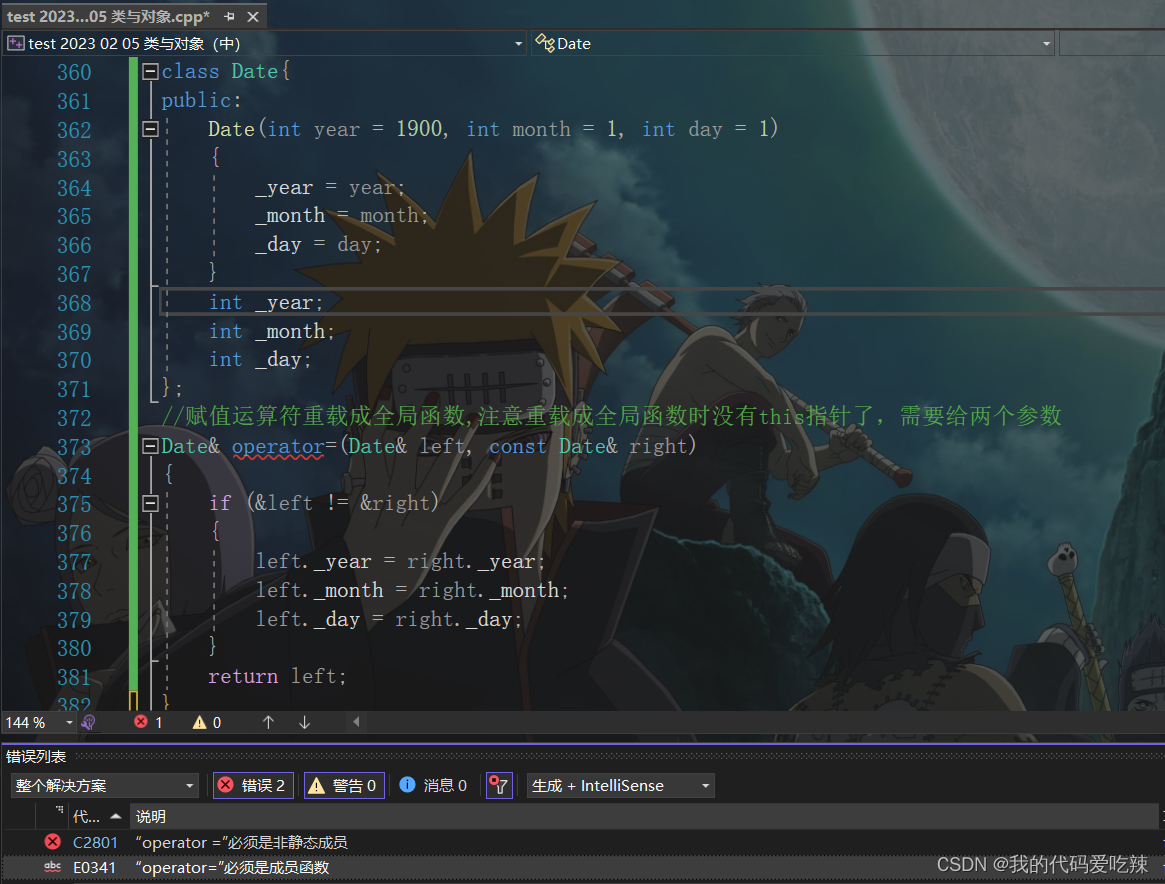The width and height of the screenshot is (1165, 884).
Task: Open error code C2801 link
Action: pyautogui.click(x=95, y=842)
